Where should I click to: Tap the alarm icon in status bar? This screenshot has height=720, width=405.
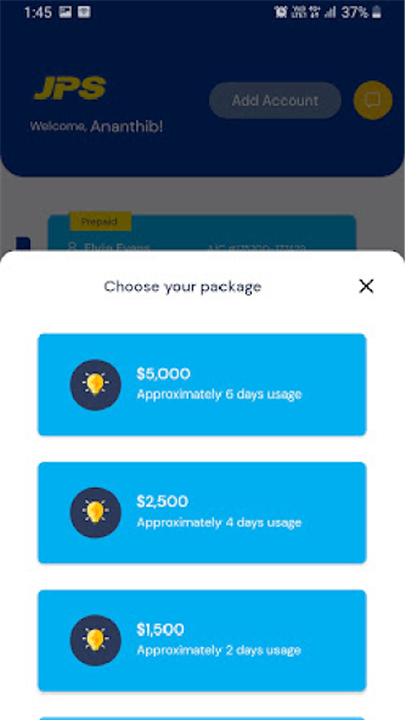tap(280, 12)
